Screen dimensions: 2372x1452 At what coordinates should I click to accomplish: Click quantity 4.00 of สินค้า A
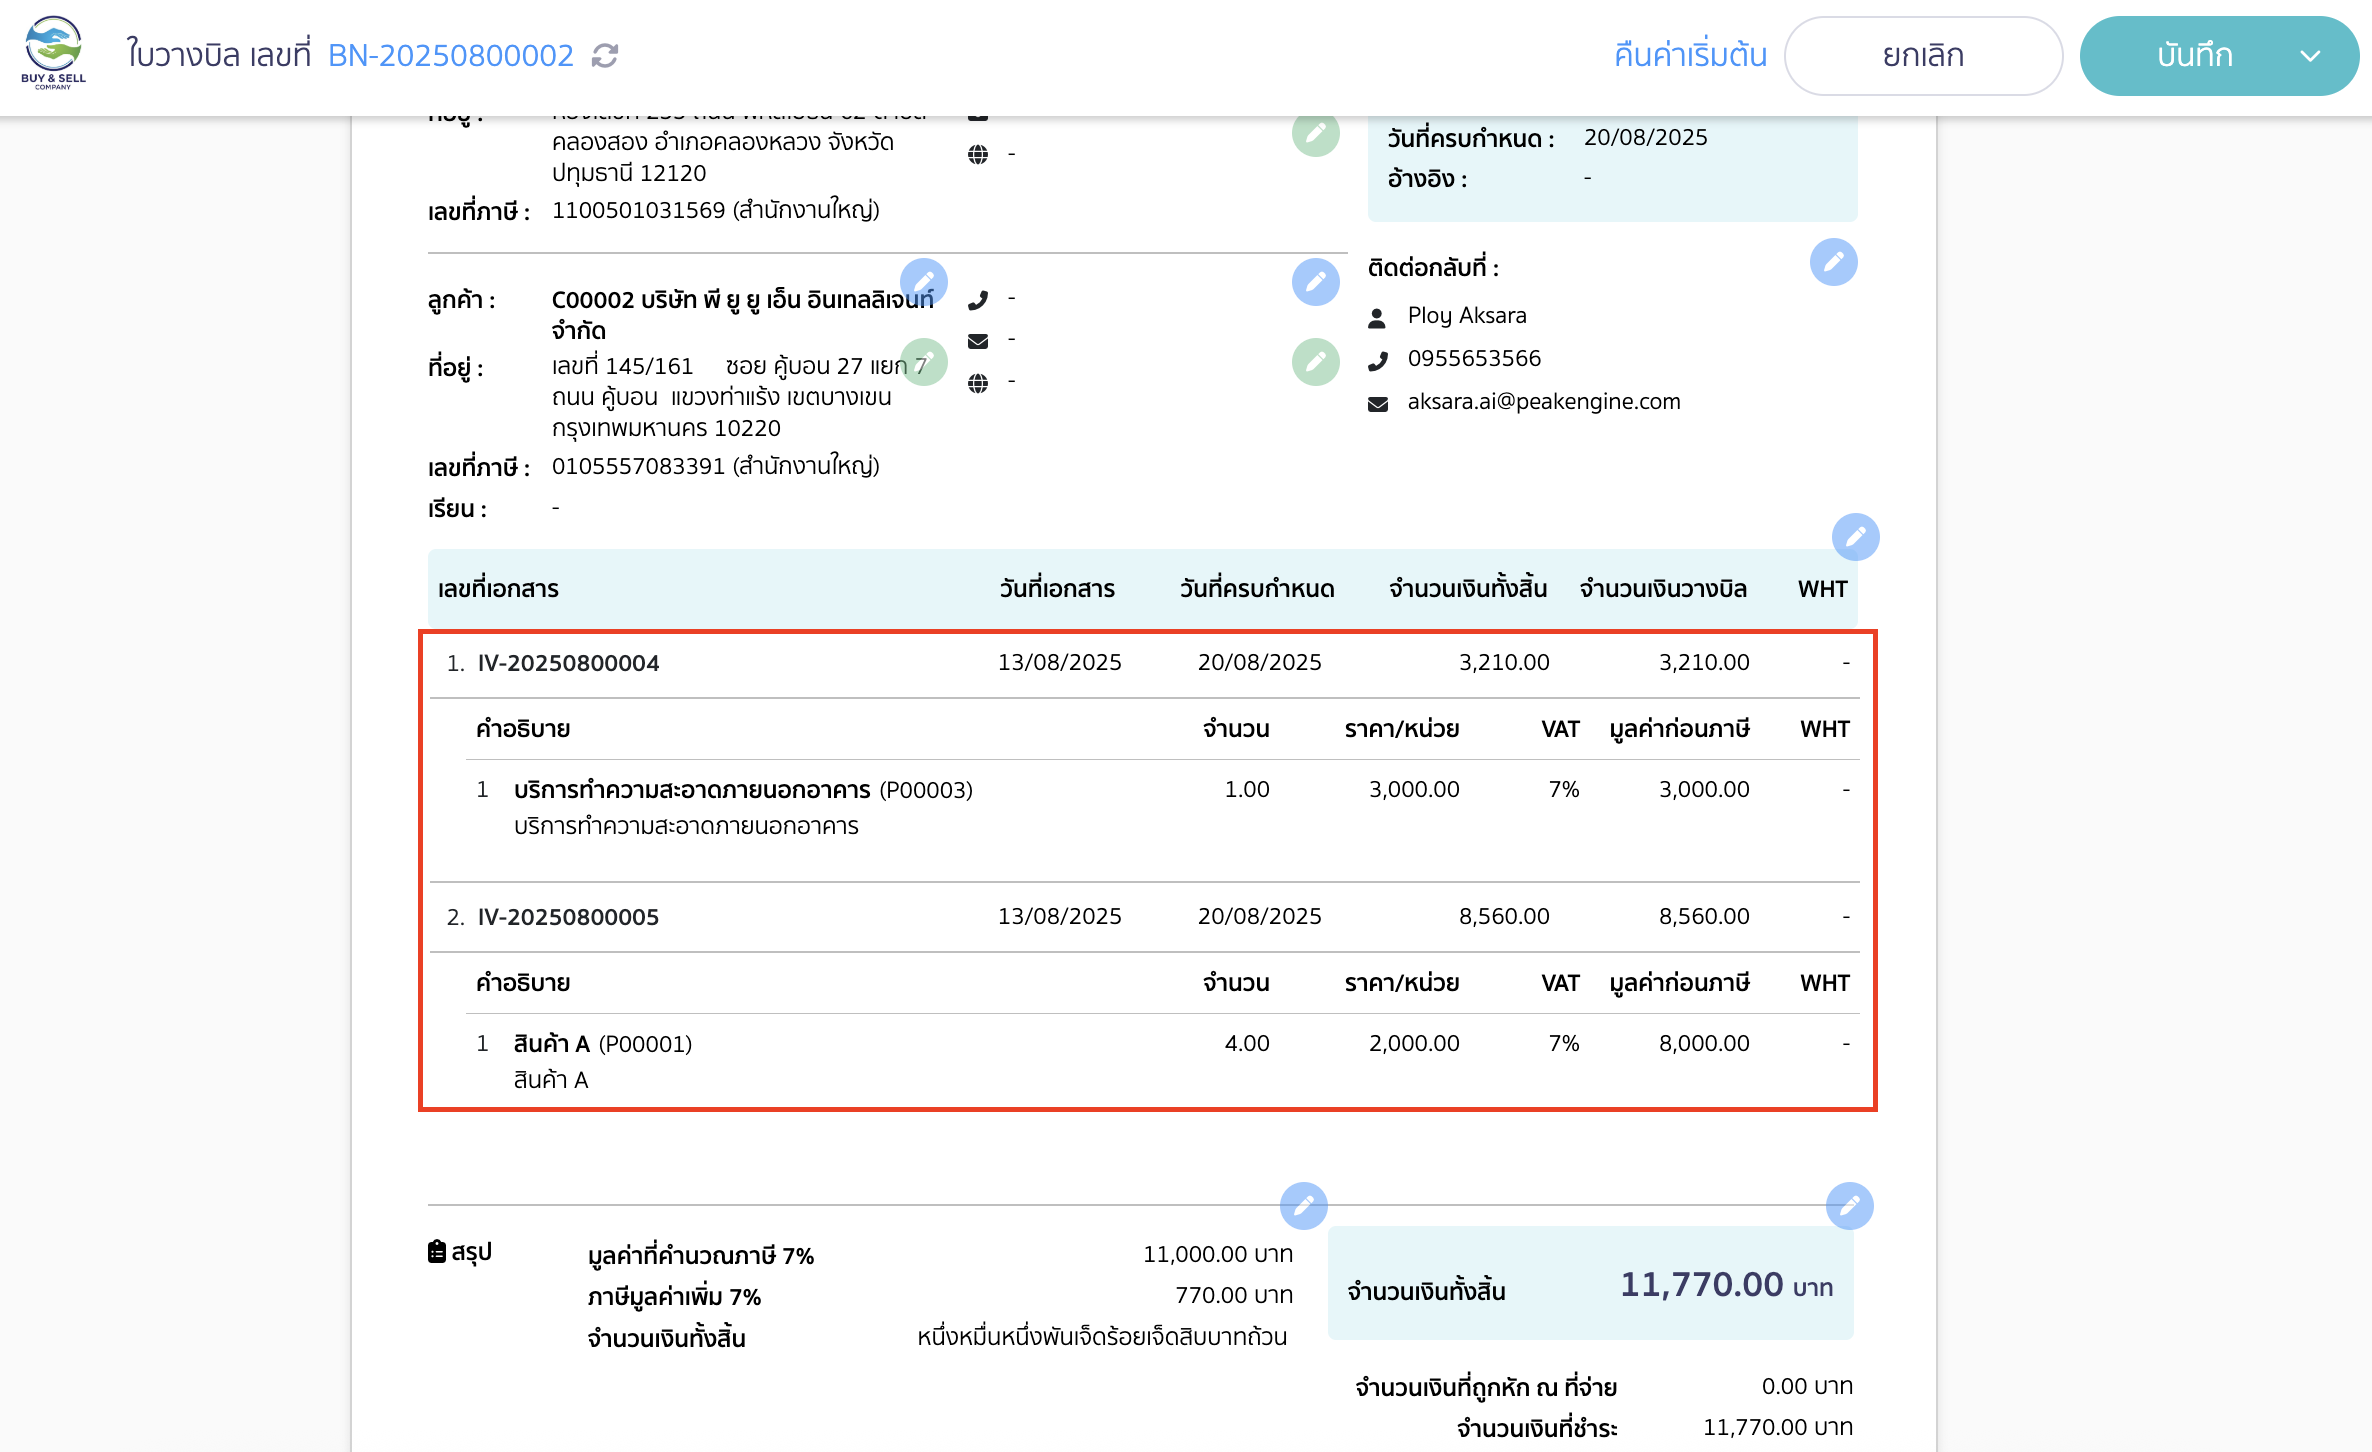click(1247, 1043)
